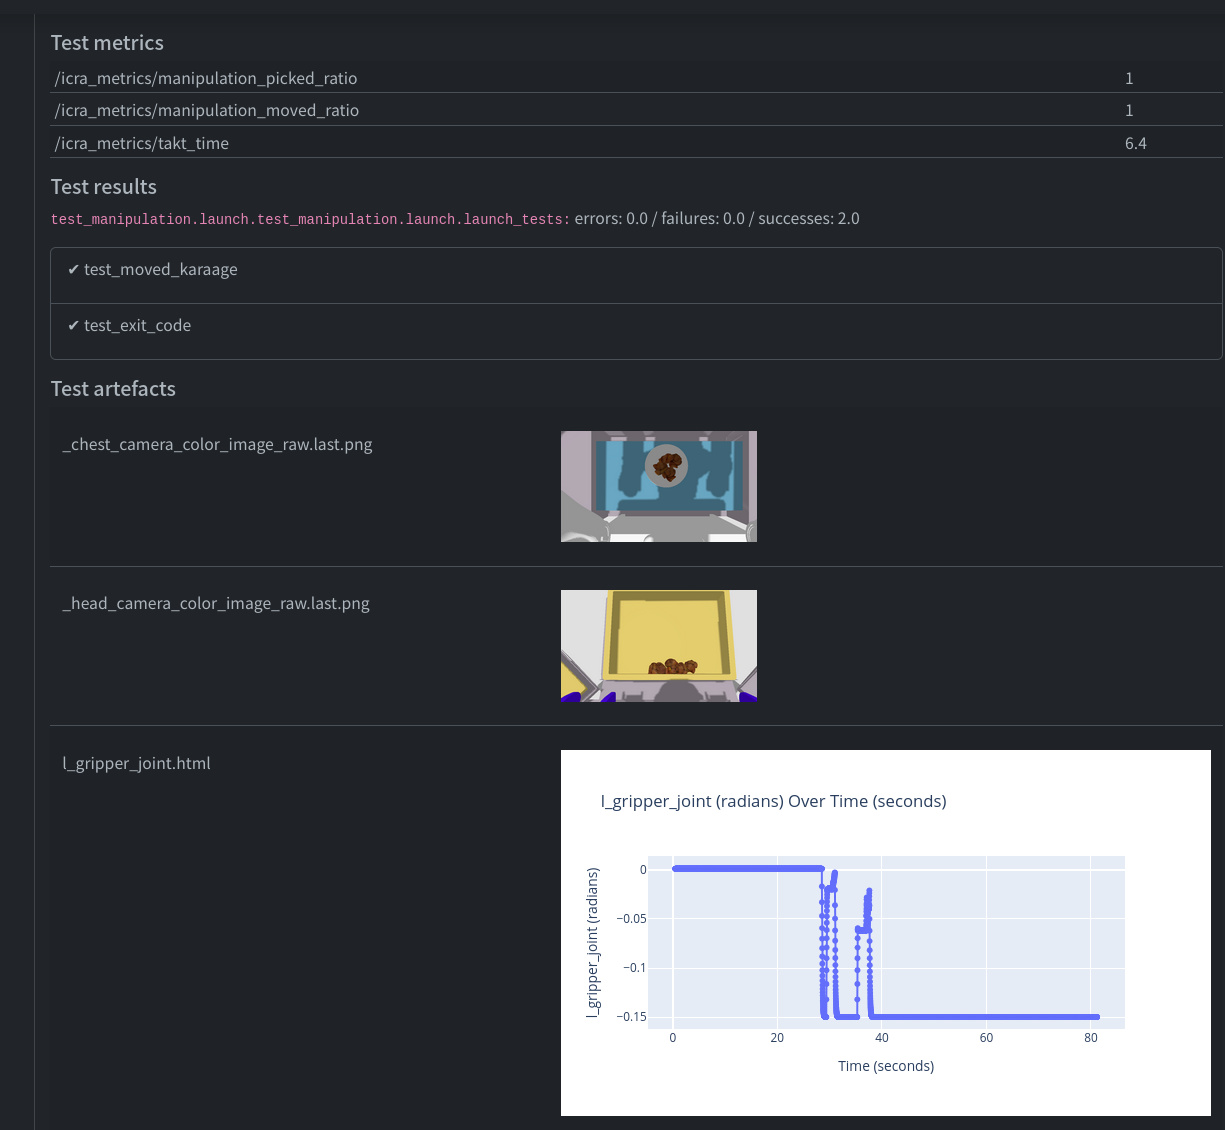Click the checkmark icon beside test_exit_code
1225x1130 pixels.
pos(73,326)
